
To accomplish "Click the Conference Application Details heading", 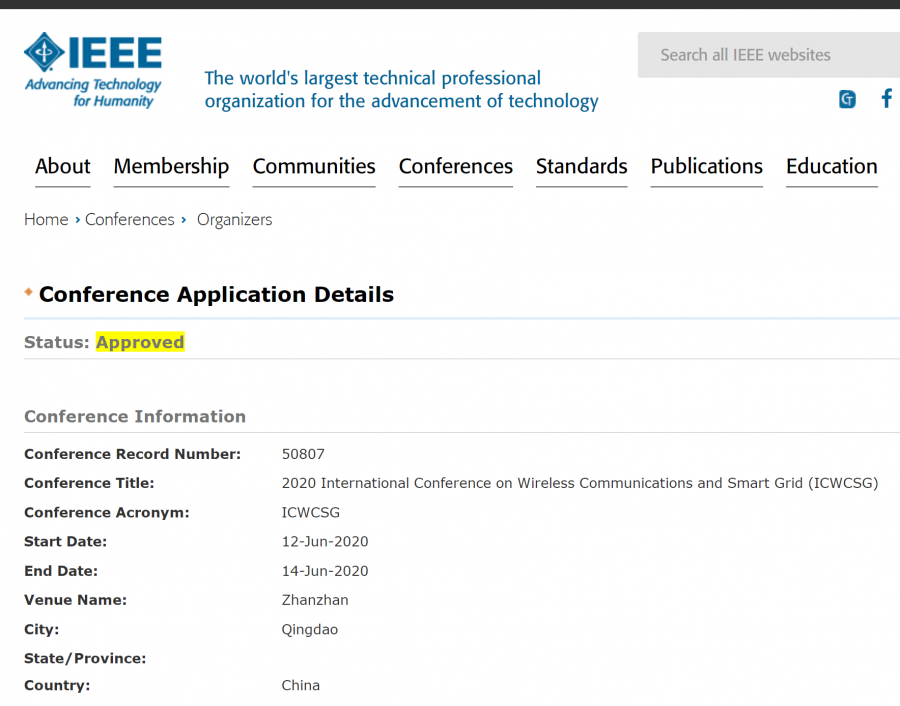I will click(216, 295).
